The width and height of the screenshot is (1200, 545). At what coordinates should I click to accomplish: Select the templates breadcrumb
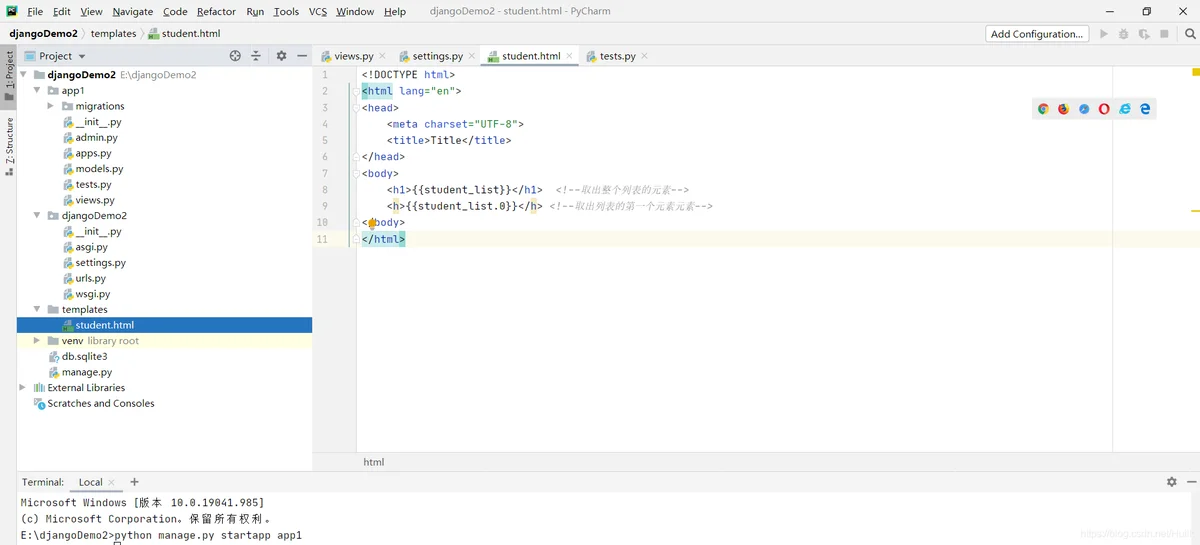pos(113,33)
